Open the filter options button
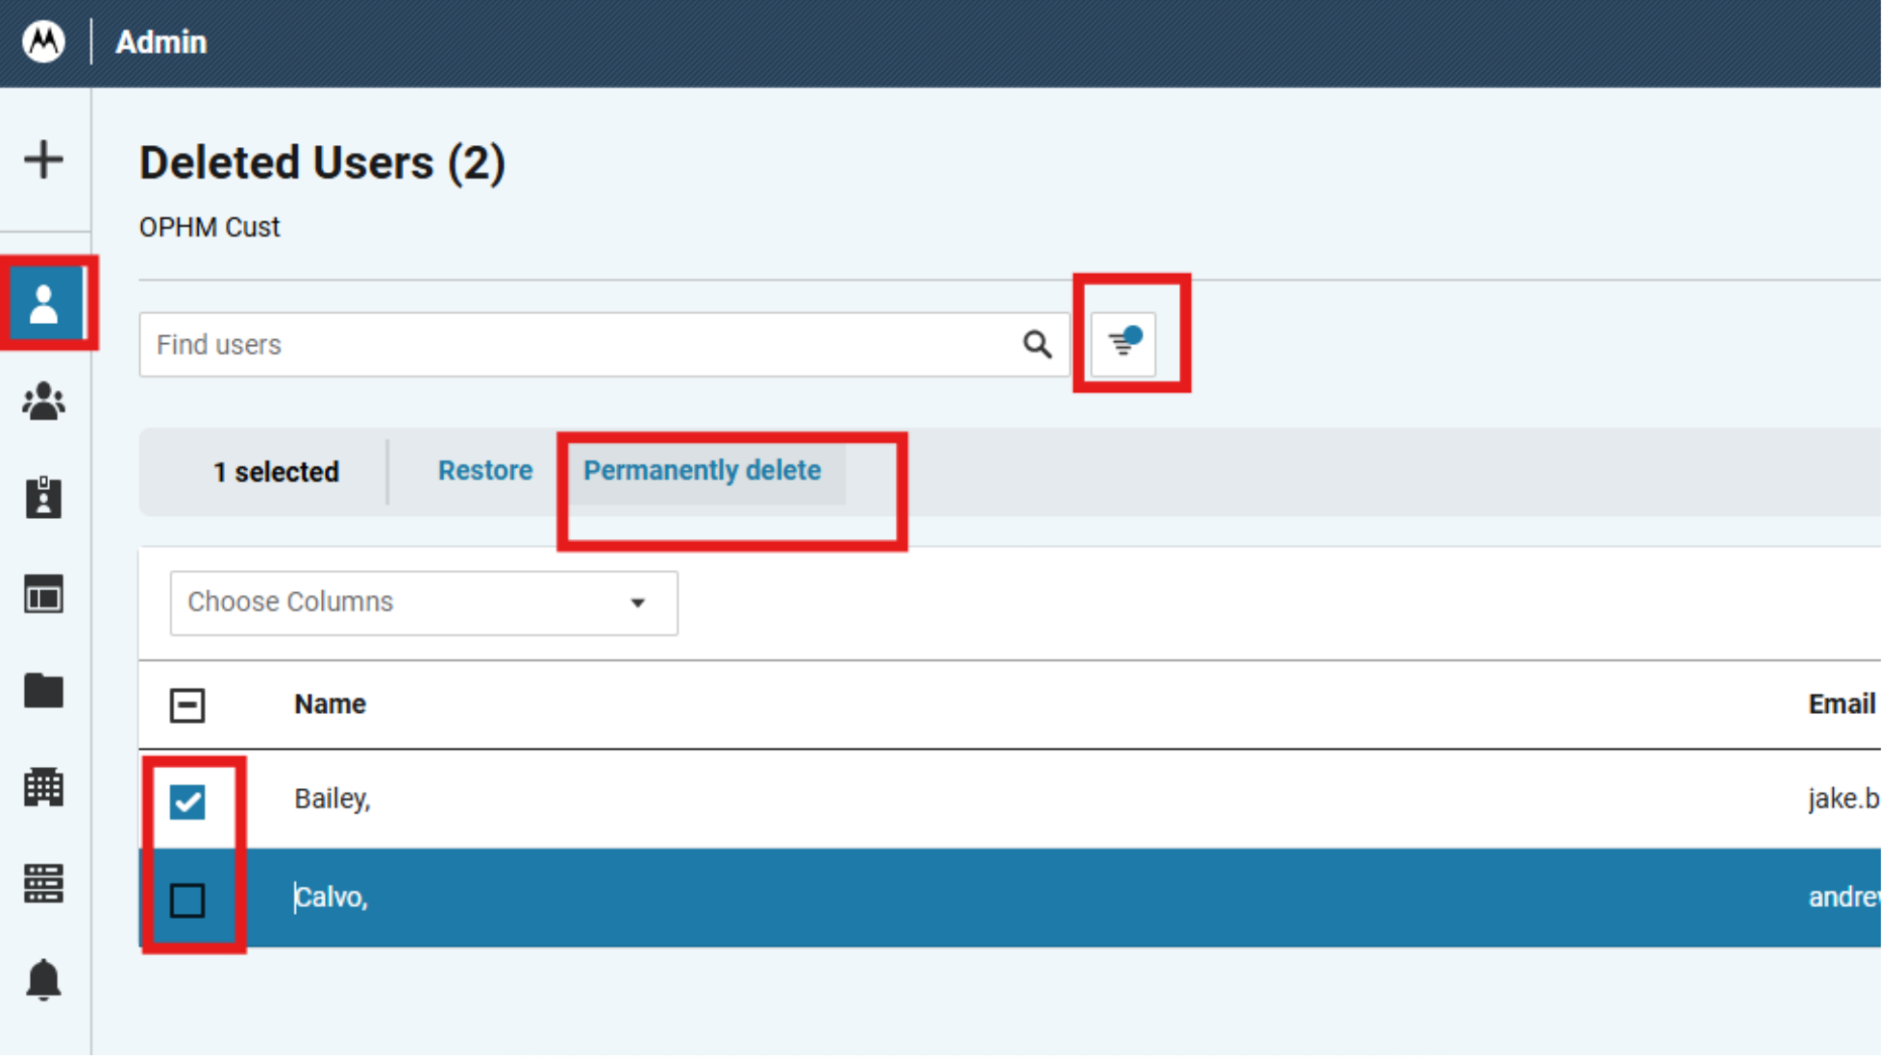This screenshot has width=1886, height=1060. coord(1126,345)
